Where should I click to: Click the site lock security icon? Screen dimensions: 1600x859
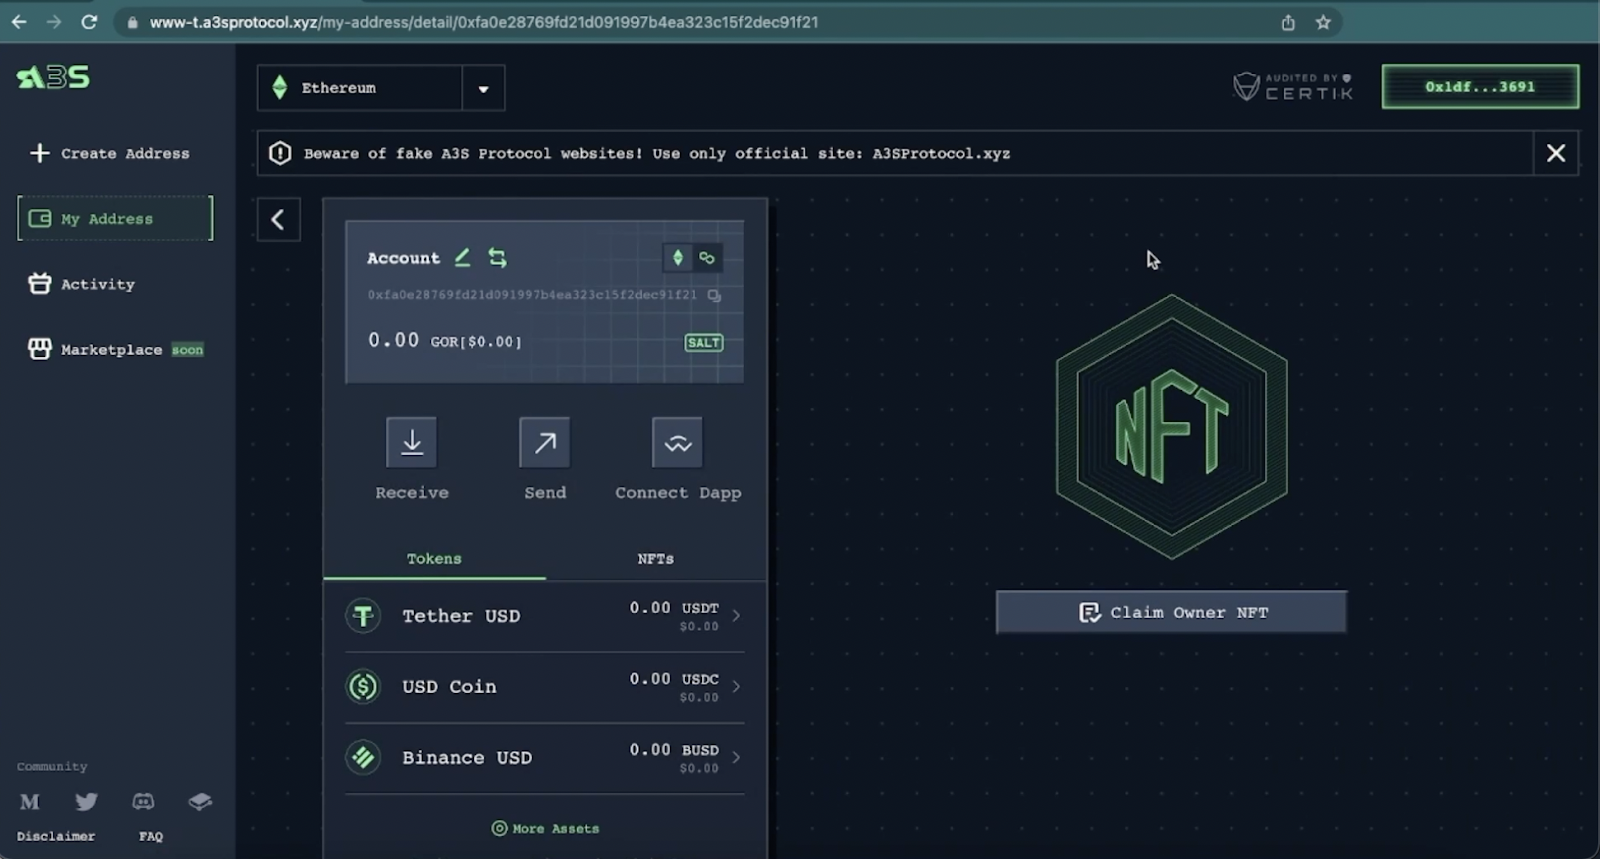point(132,22)
